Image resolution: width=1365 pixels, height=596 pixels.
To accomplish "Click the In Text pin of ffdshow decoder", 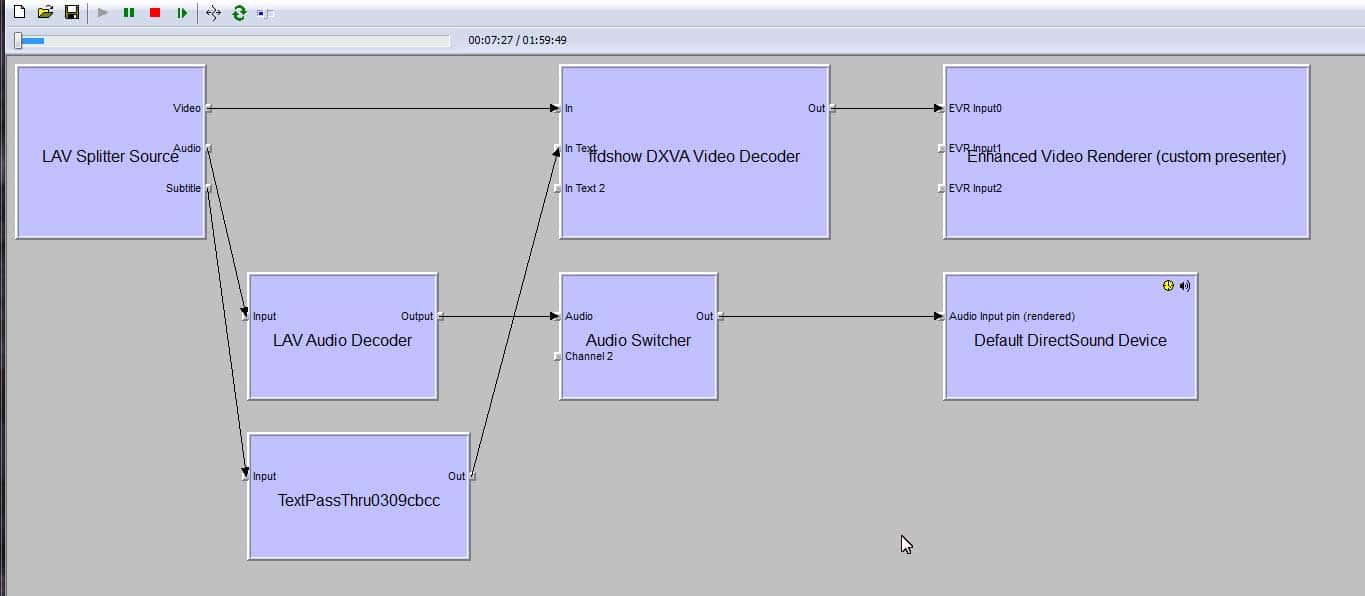I will point(558,148).
